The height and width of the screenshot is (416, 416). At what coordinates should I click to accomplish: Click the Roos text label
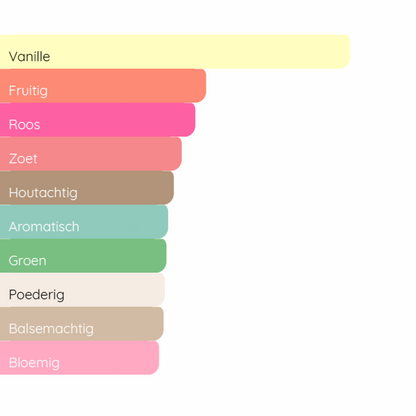click(24, 125)
